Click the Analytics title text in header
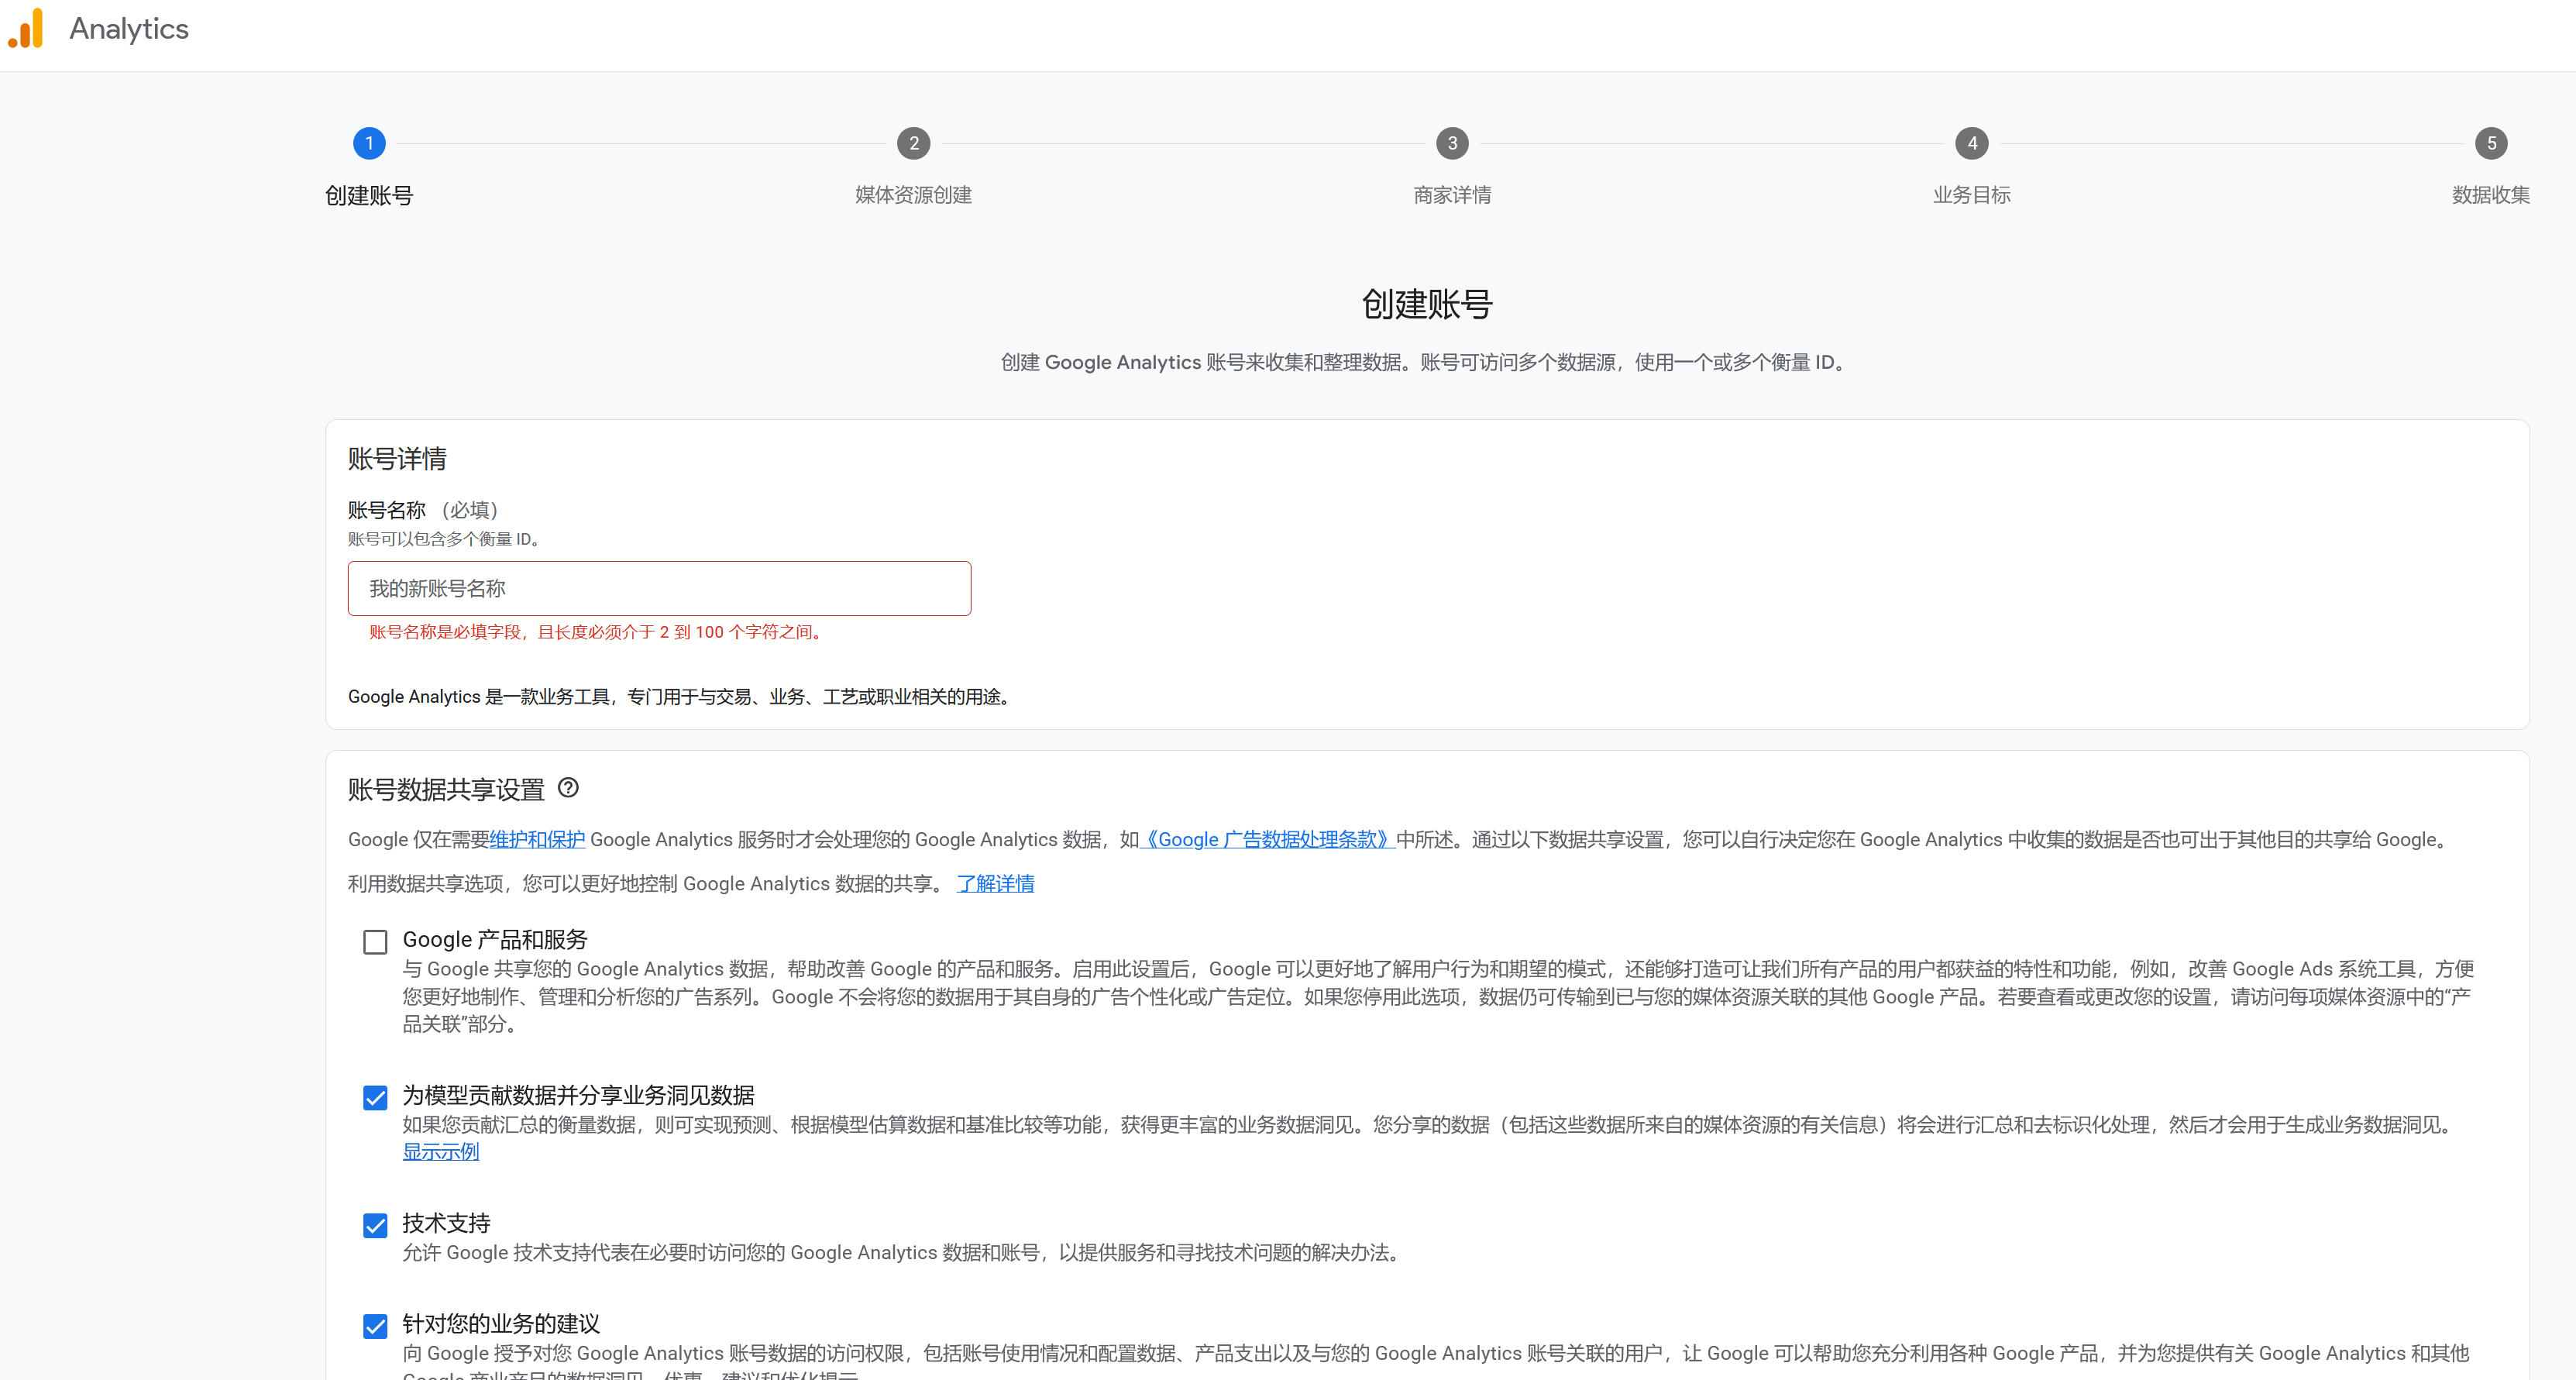 [129, 29]
